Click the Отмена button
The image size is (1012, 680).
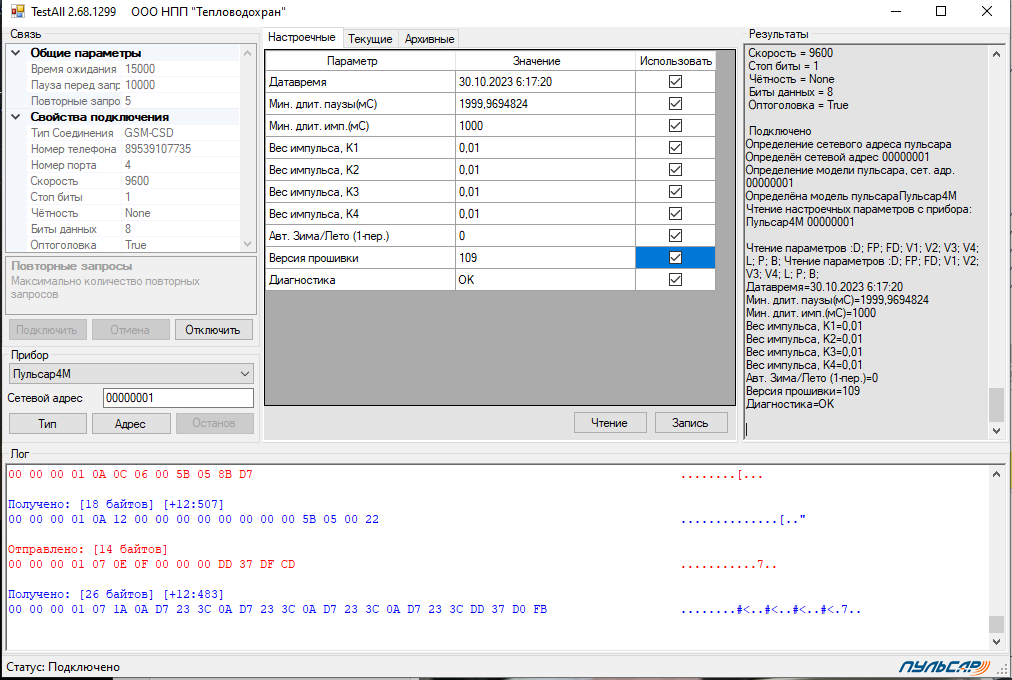click(x=130, y=330)
